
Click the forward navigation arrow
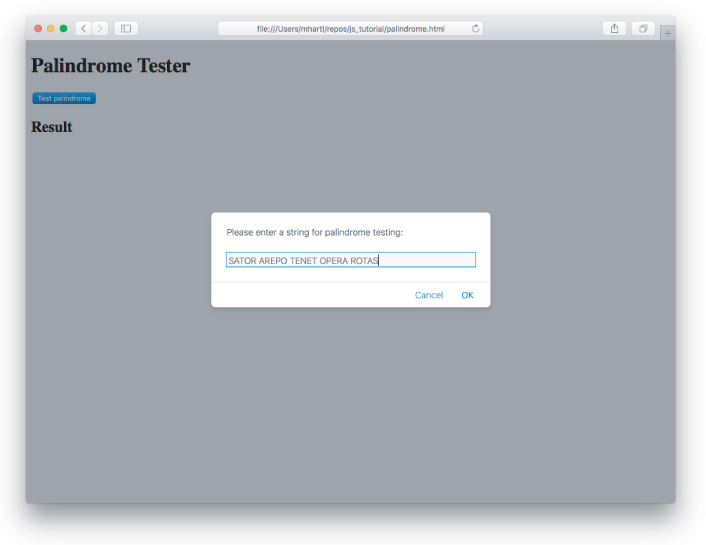[x=99, y=28]
